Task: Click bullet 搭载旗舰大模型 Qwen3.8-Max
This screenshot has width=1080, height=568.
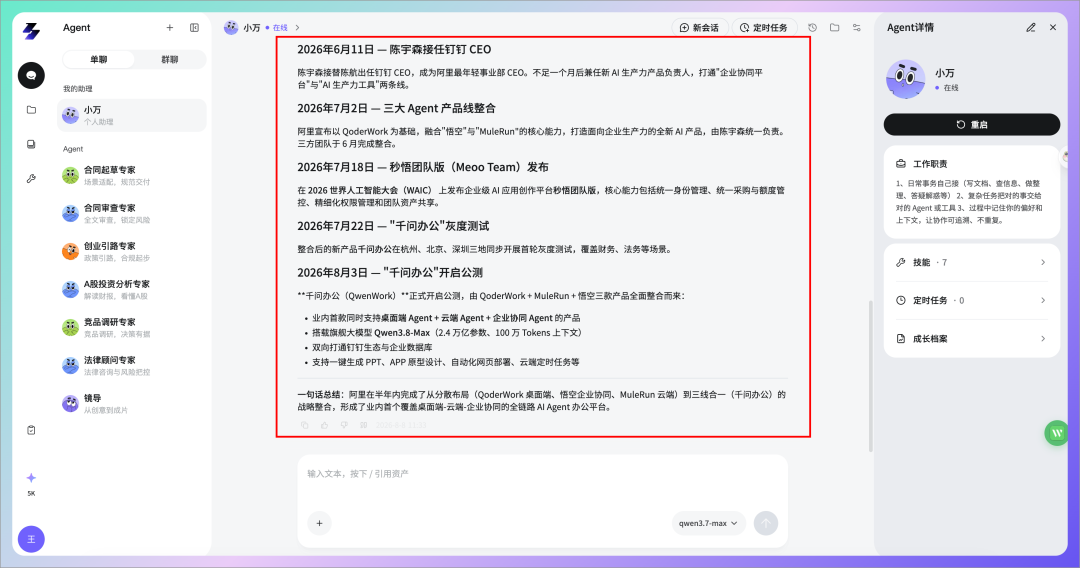Action: (x=447, y=333)
